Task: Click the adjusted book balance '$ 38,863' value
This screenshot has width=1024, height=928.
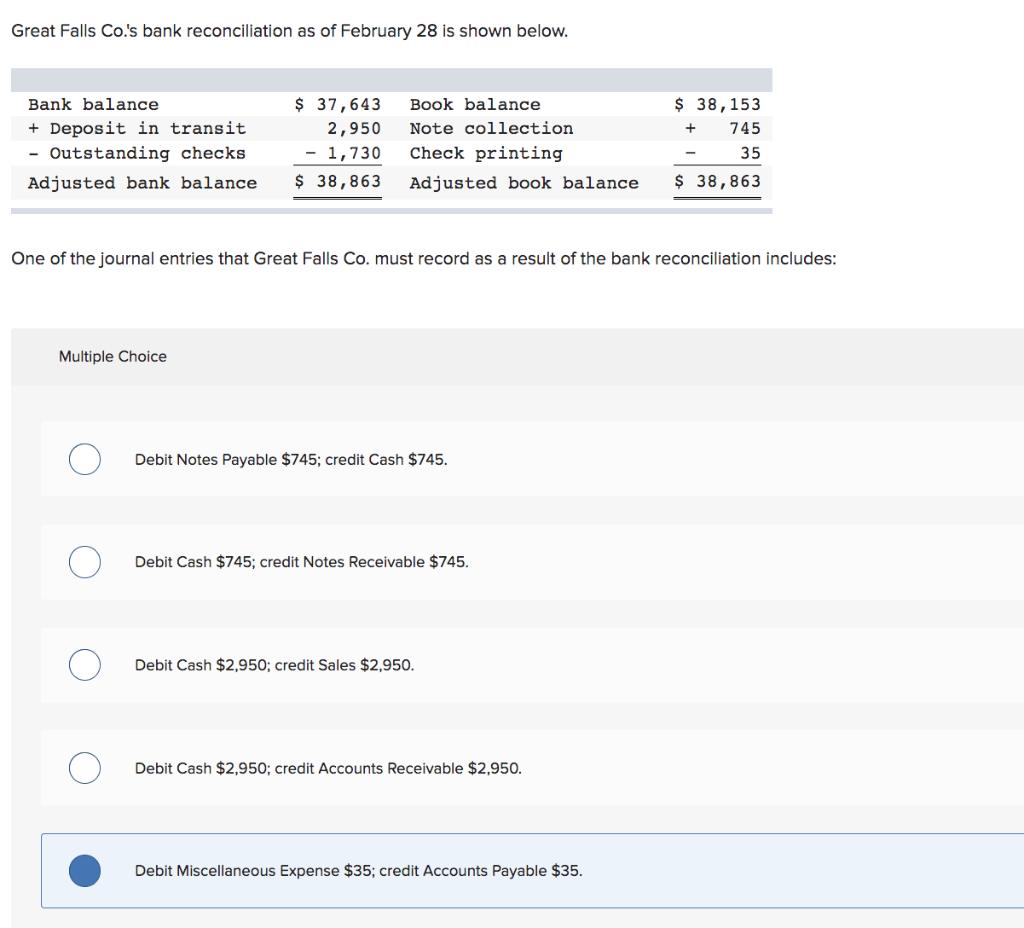Action: [x=718, y=182]
